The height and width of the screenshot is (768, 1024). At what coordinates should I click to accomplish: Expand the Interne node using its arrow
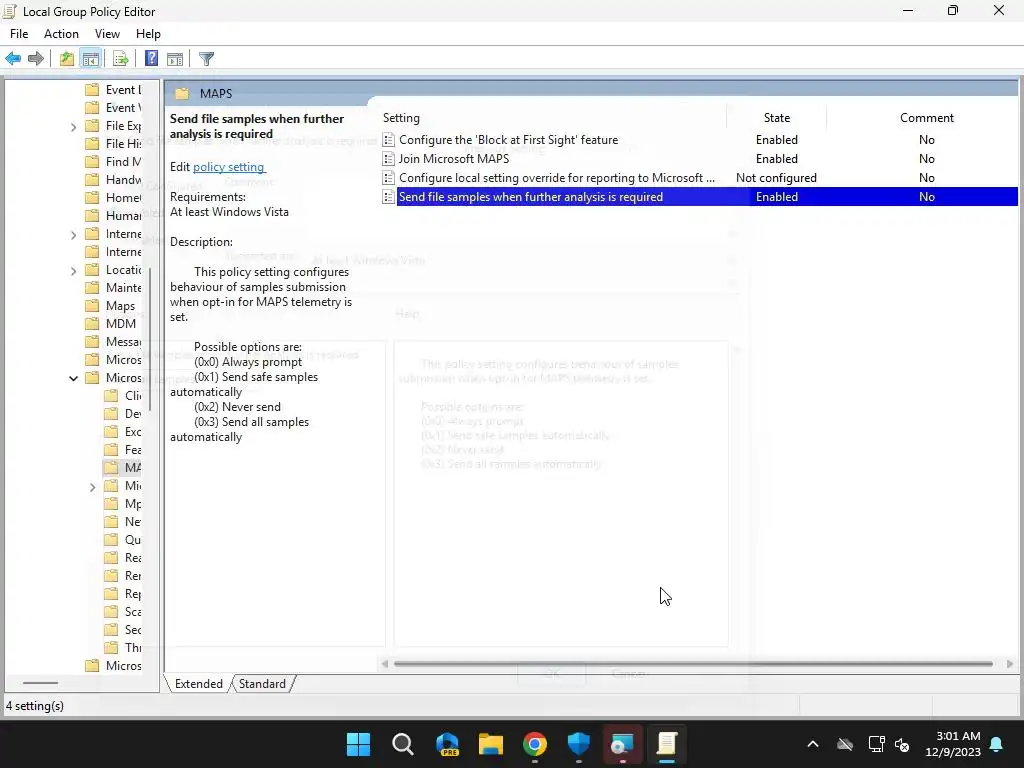coord(74,234)
